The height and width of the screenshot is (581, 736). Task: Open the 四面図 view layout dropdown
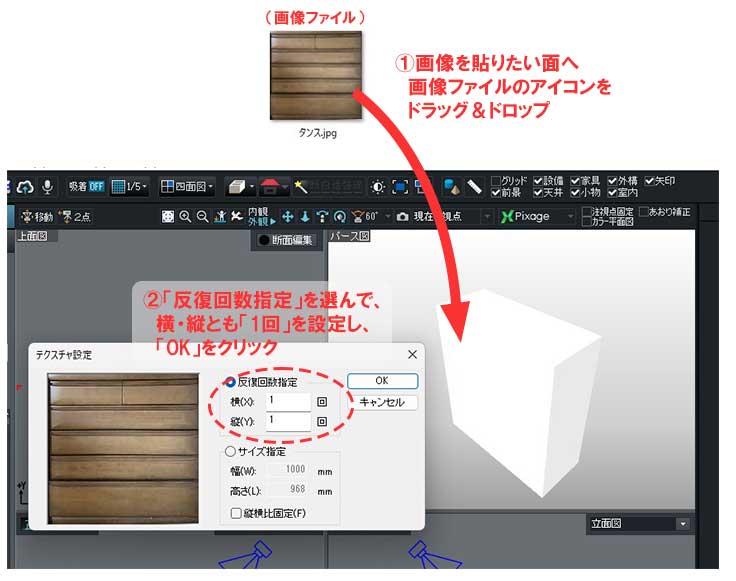[x=187, y=186]
